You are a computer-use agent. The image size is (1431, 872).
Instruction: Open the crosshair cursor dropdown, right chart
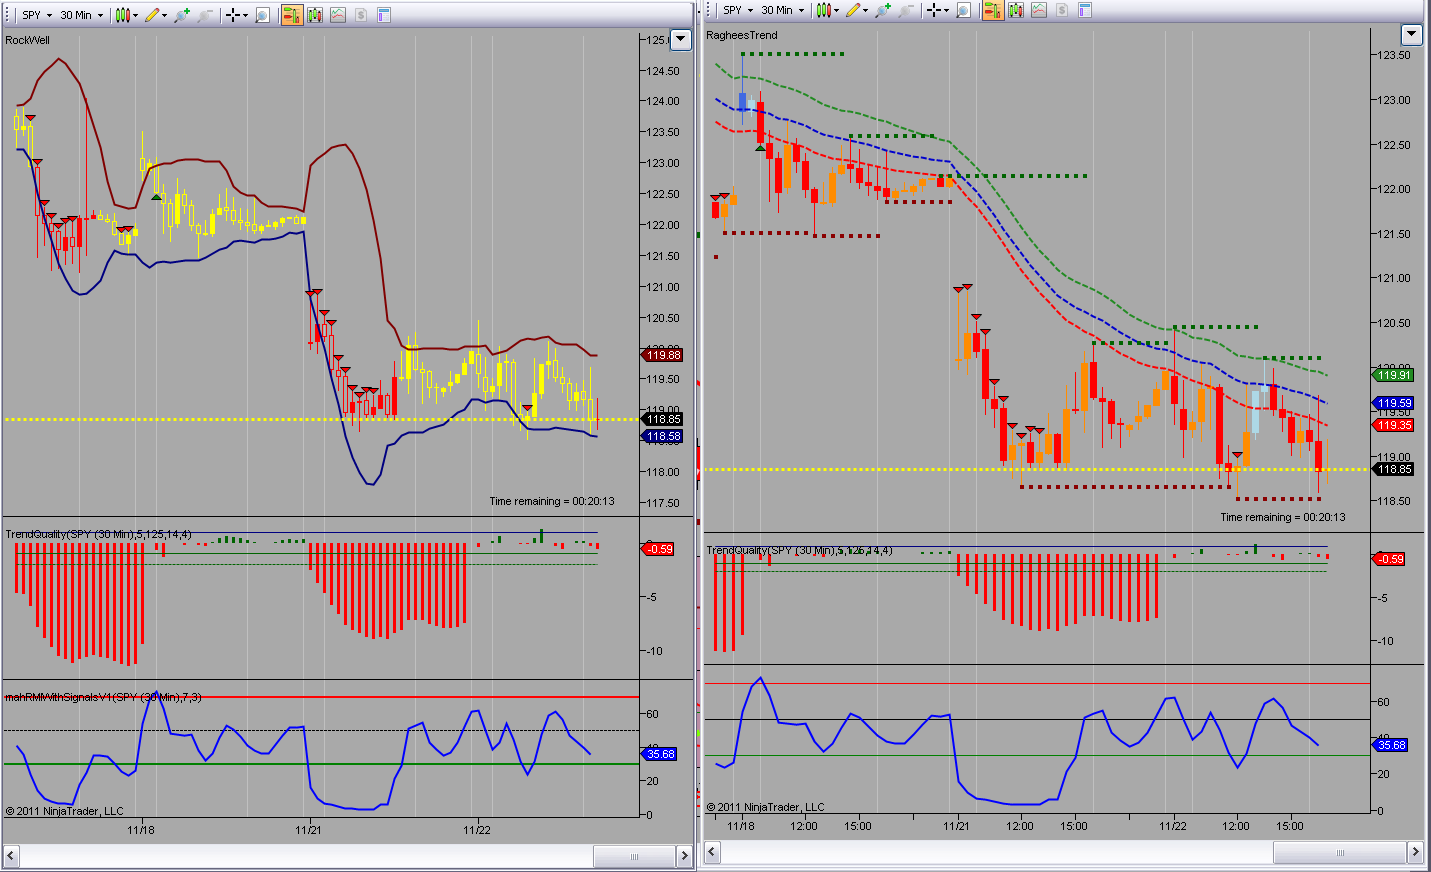(x=937, y=10)
